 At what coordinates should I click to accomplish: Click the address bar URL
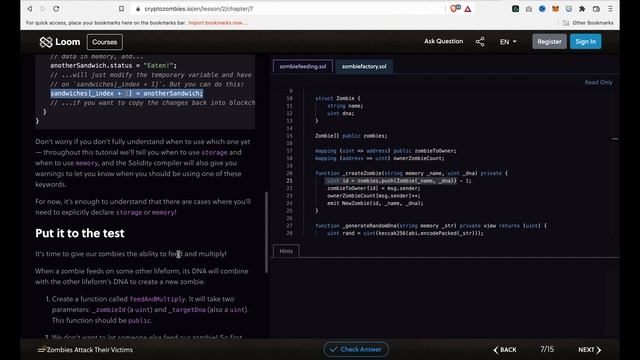tap(199, 9)
